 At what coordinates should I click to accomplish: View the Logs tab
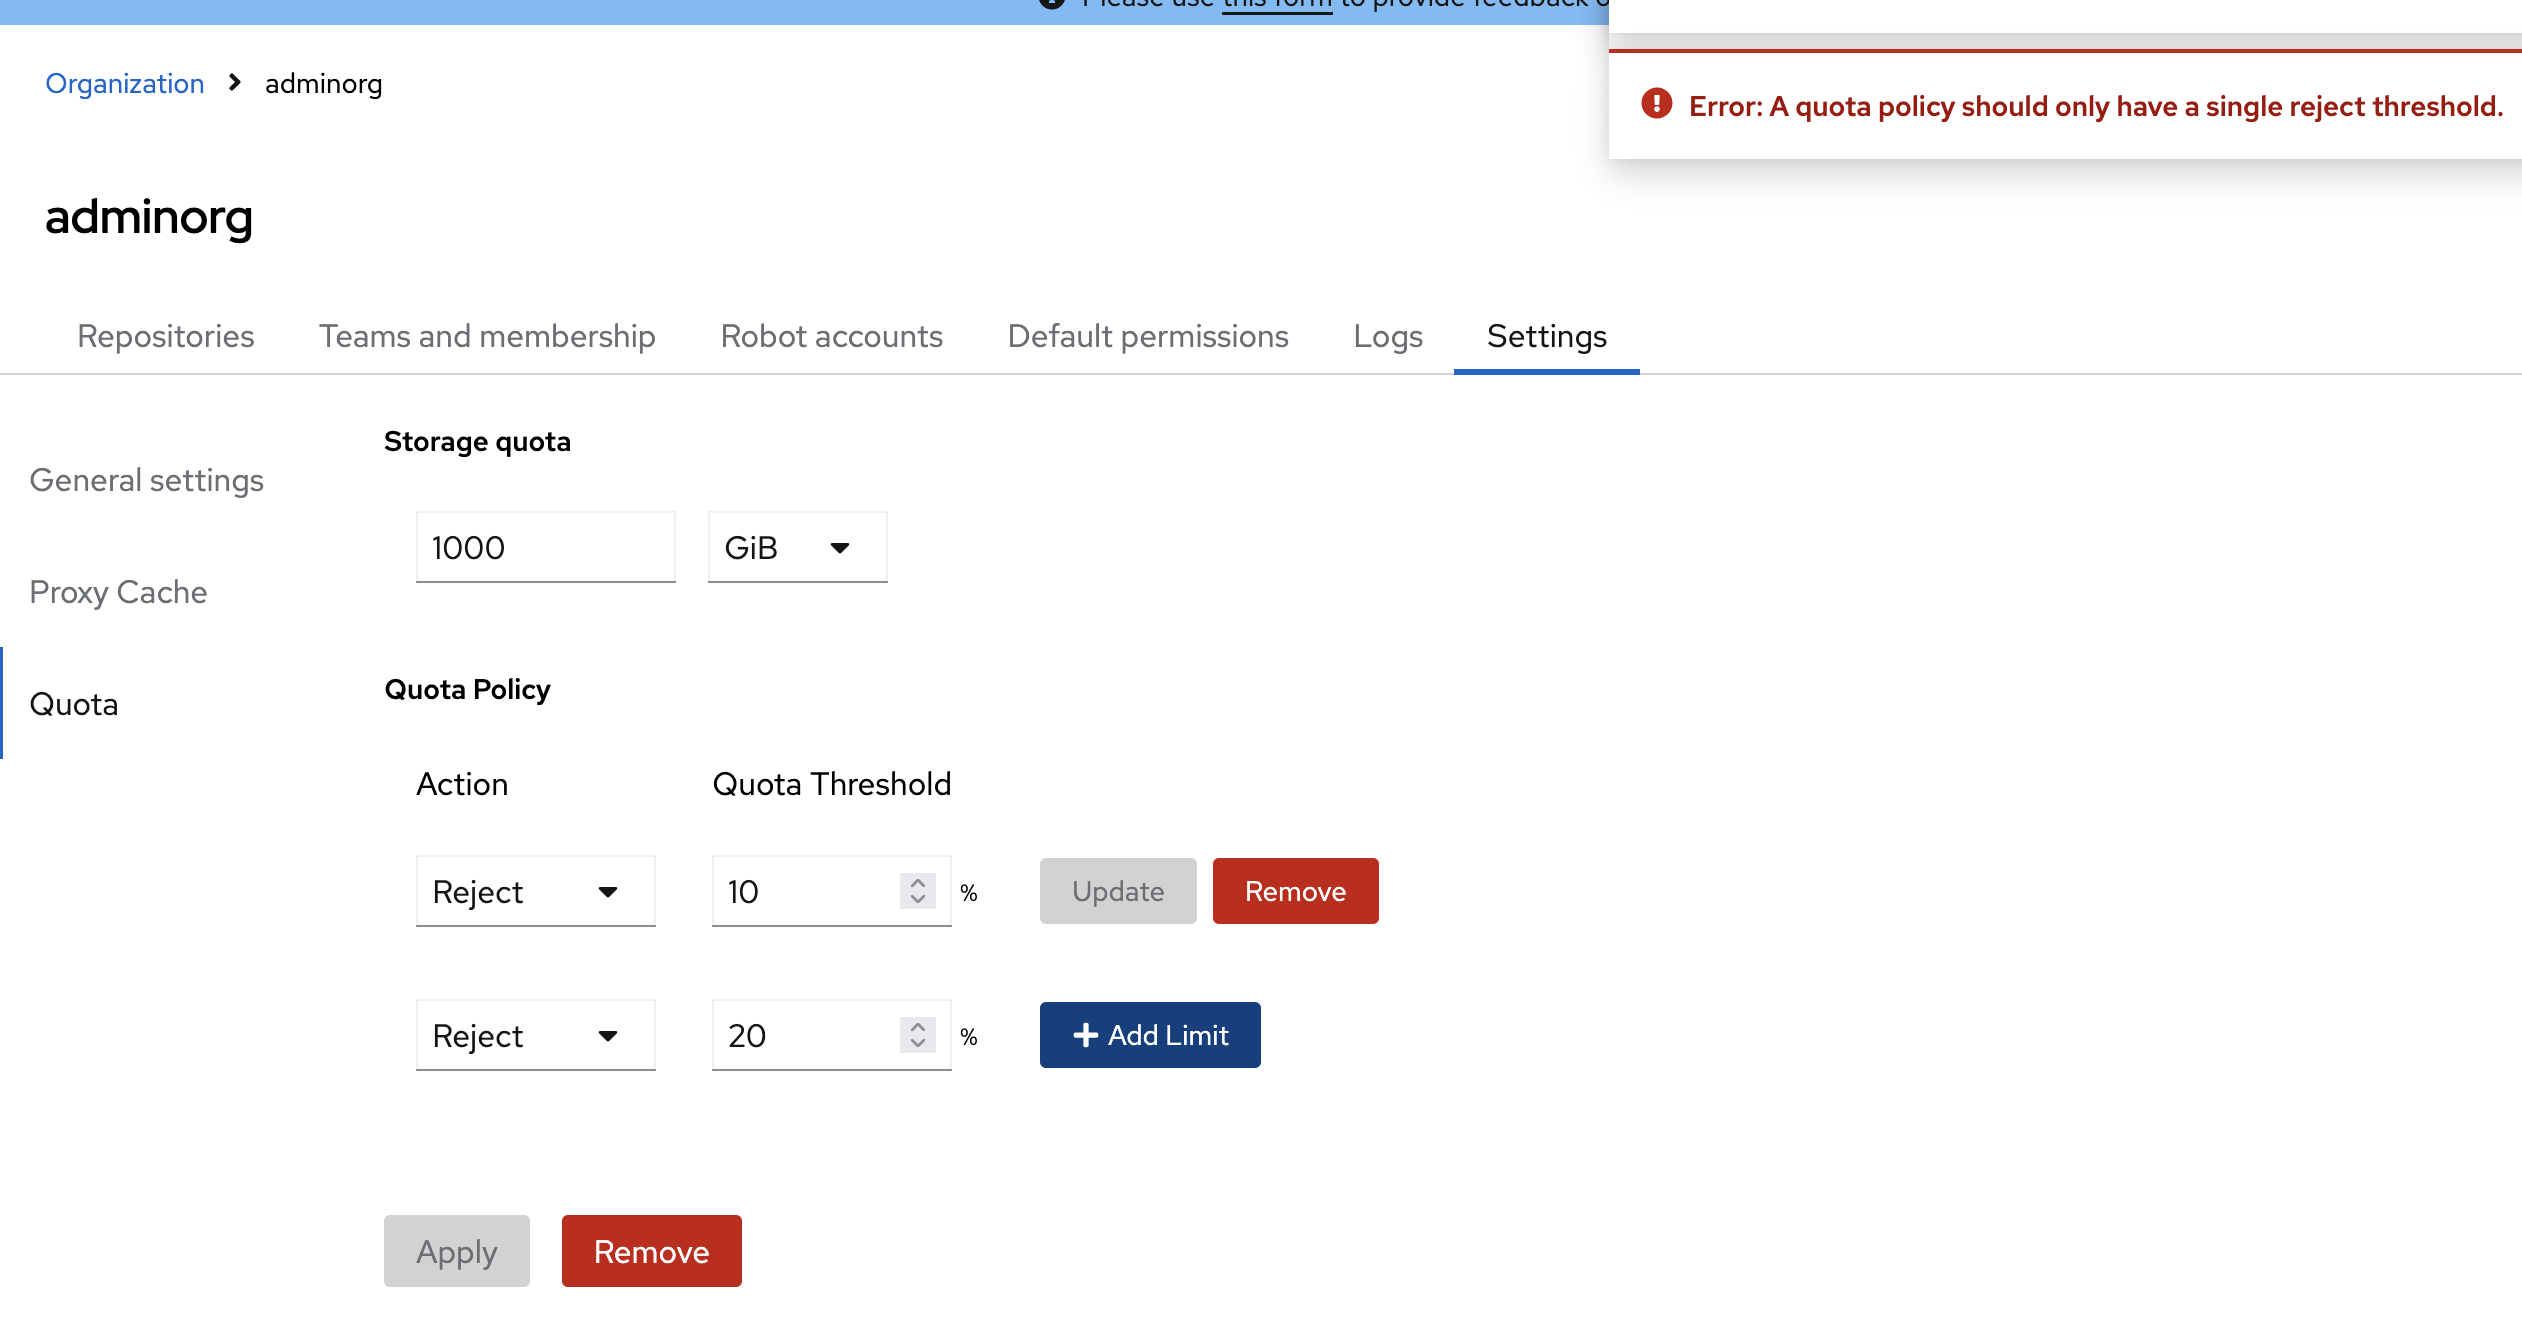(1387, 336)
